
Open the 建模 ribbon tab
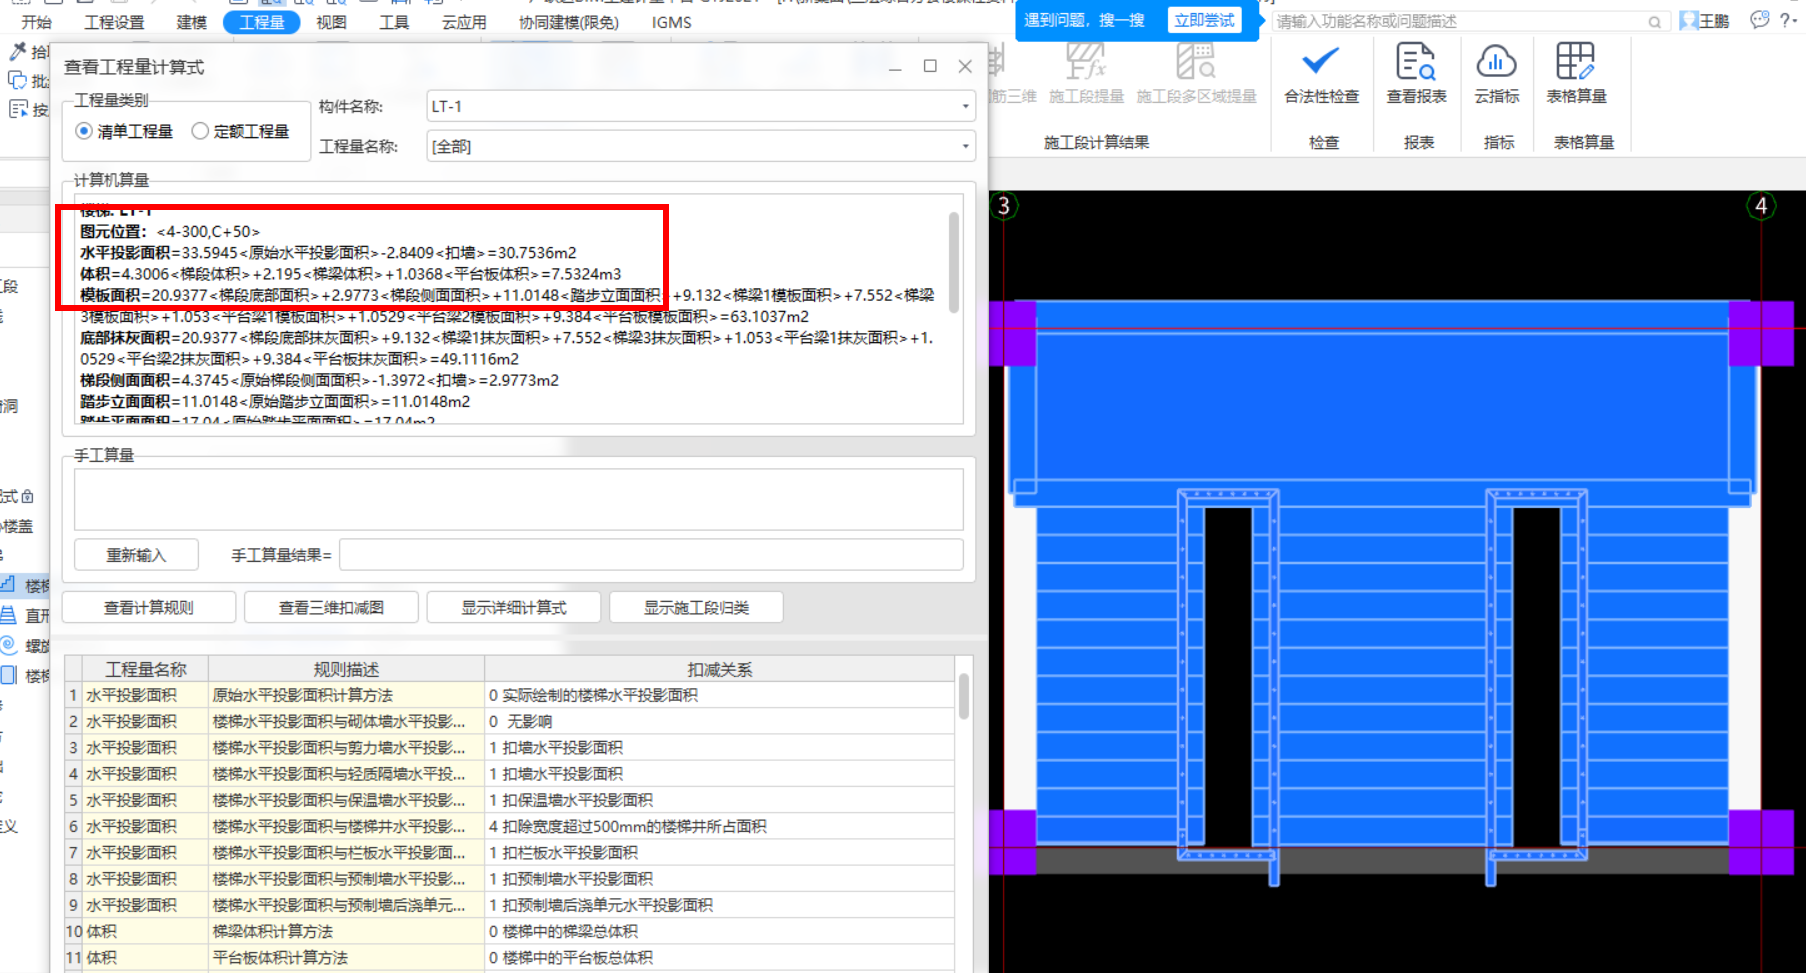pos(192,21)
